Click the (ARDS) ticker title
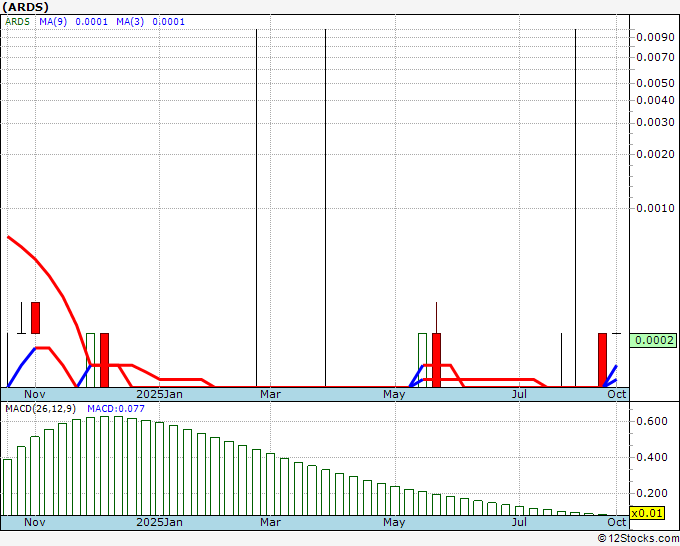The height and width of the screenshot is (546, 680). tap(25, 6)
